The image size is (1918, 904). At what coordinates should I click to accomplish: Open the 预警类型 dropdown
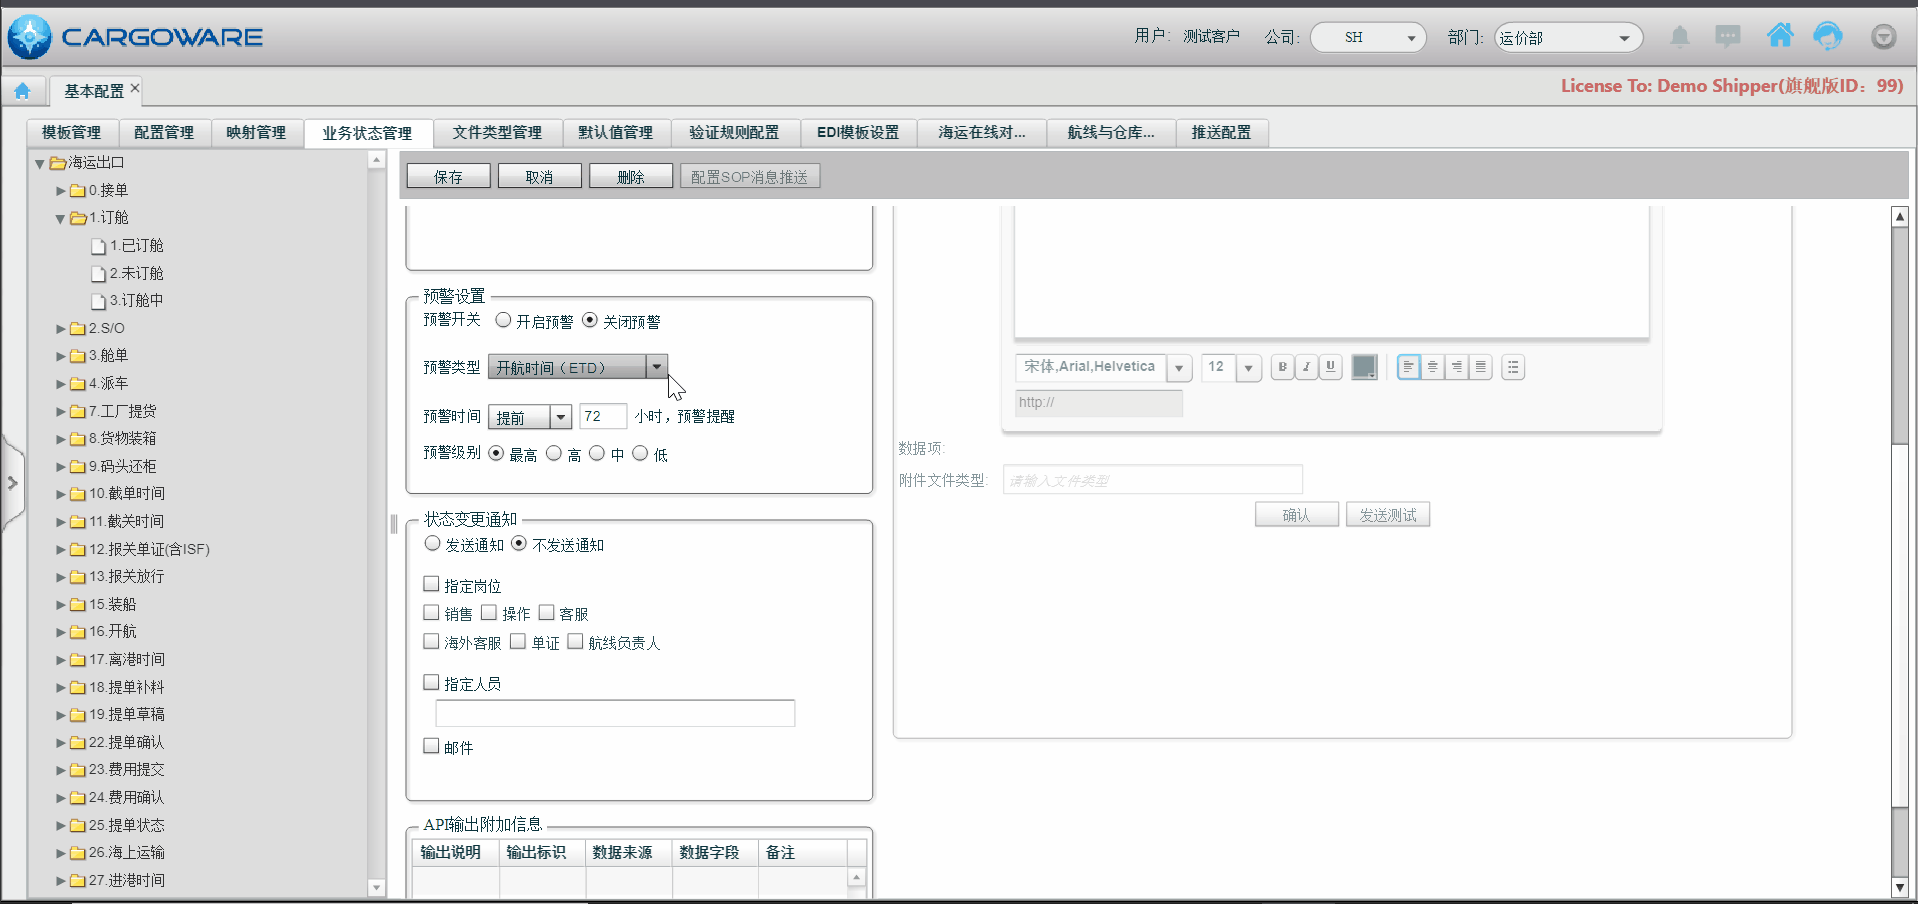pos(656,367)
